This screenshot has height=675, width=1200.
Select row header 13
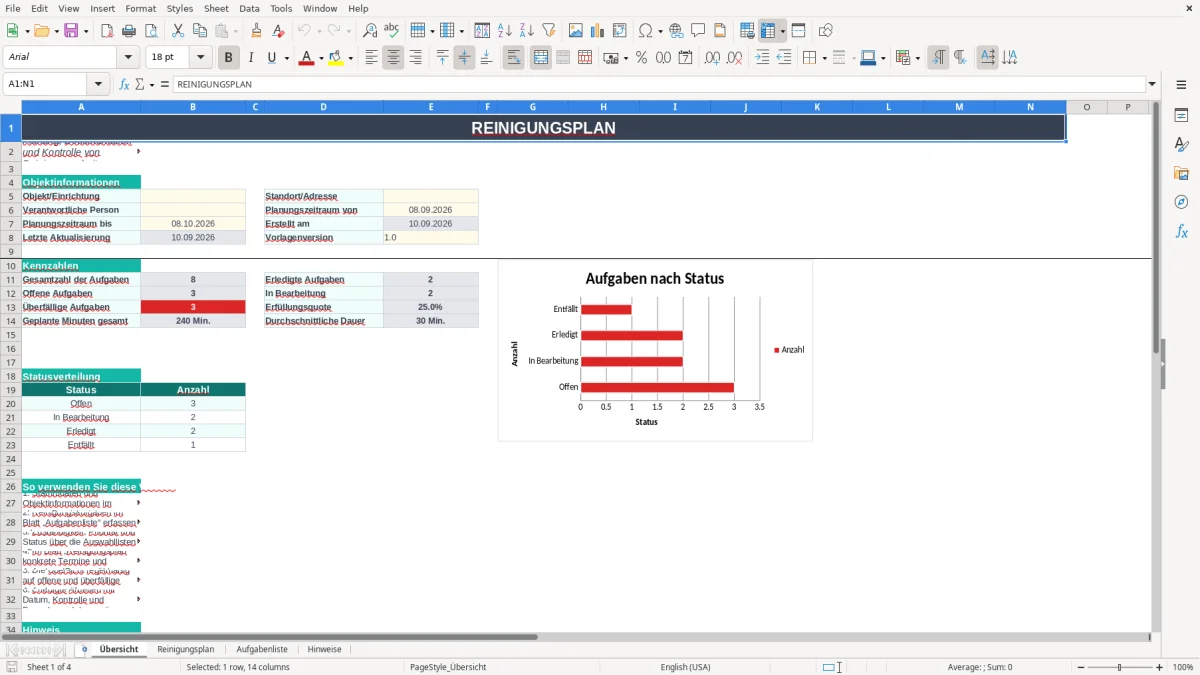10,307
